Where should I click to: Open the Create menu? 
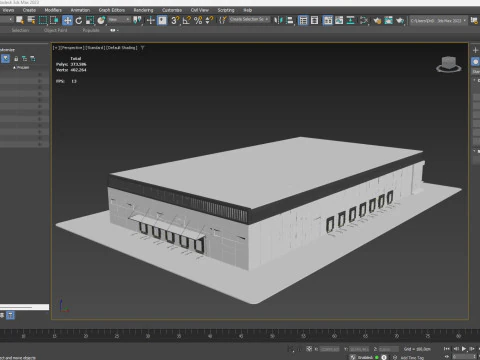29,10
